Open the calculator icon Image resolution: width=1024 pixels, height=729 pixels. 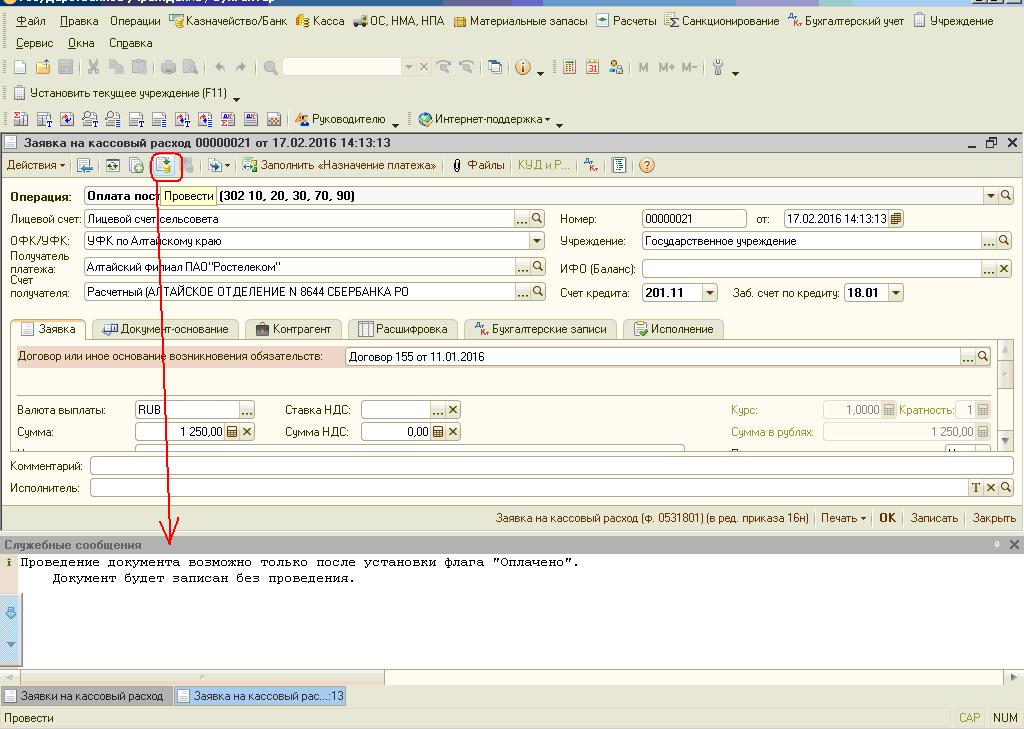(x=569, y=67)
